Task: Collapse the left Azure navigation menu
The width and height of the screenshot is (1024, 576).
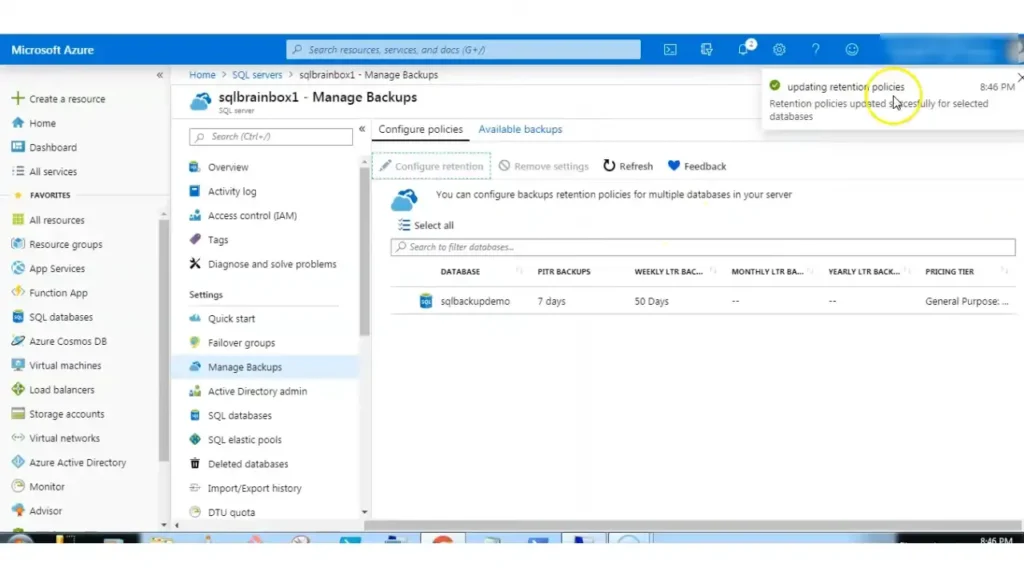Action: (160, 75)
